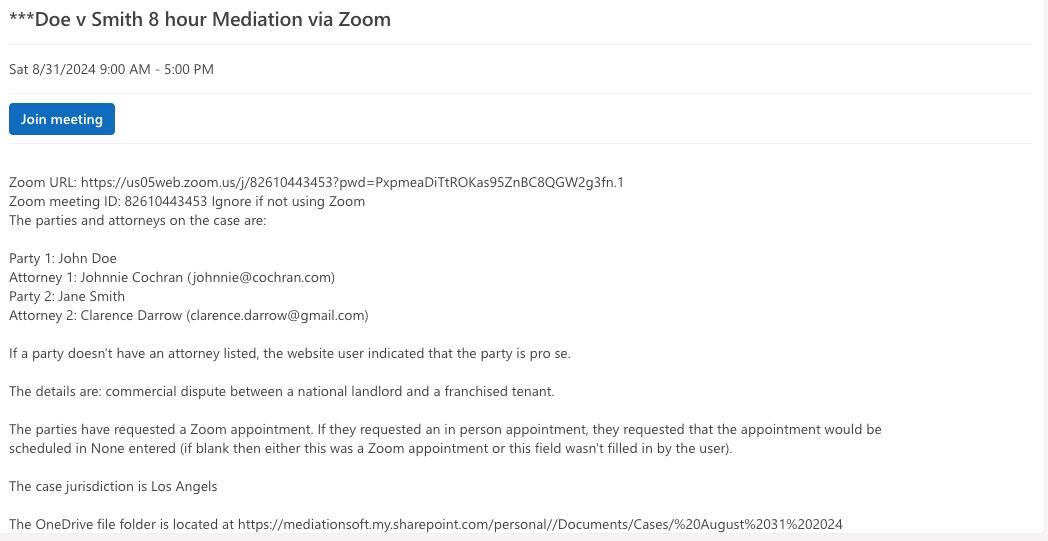
Task: Open the Zoom URL link
Action: click(351, 182)
